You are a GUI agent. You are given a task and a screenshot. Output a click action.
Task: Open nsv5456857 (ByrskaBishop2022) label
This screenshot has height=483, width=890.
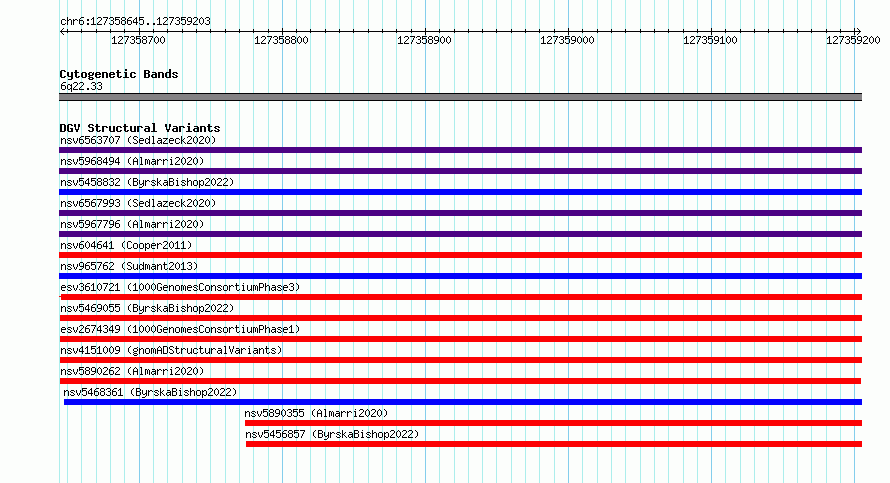pos(332,434)
